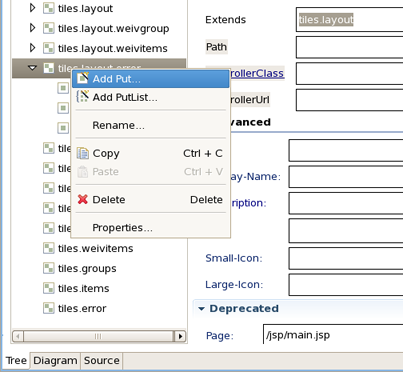Click the tiles.layout.weivgroup definition icon
The height and width of the screenshot is (372, 403).
49,28
